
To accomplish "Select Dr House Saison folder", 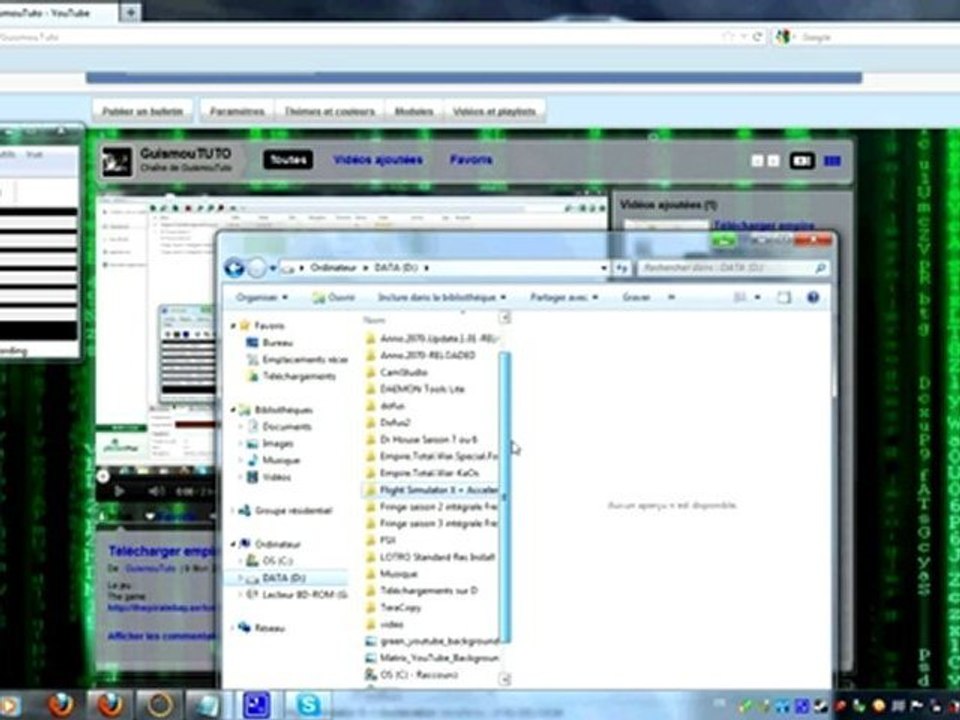I will (x=422, y=440).
